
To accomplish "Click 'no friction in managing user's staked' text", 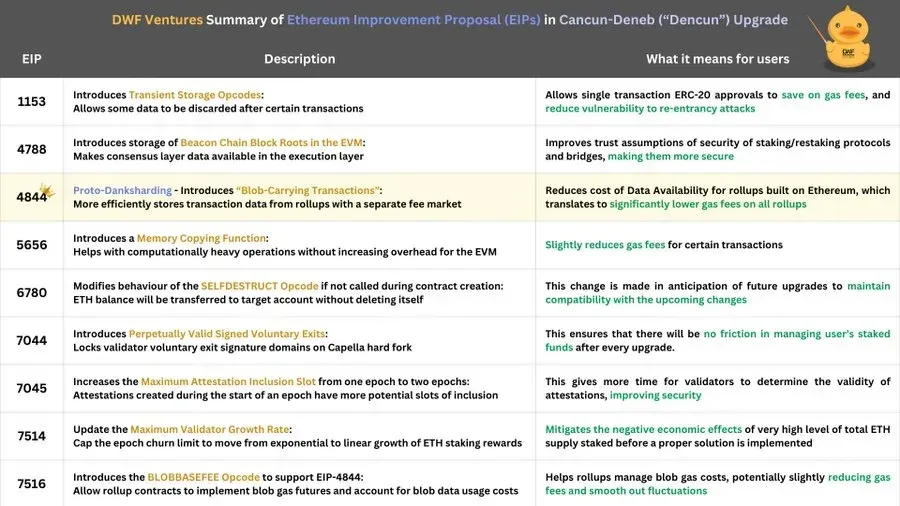I will tap(797, 334).
